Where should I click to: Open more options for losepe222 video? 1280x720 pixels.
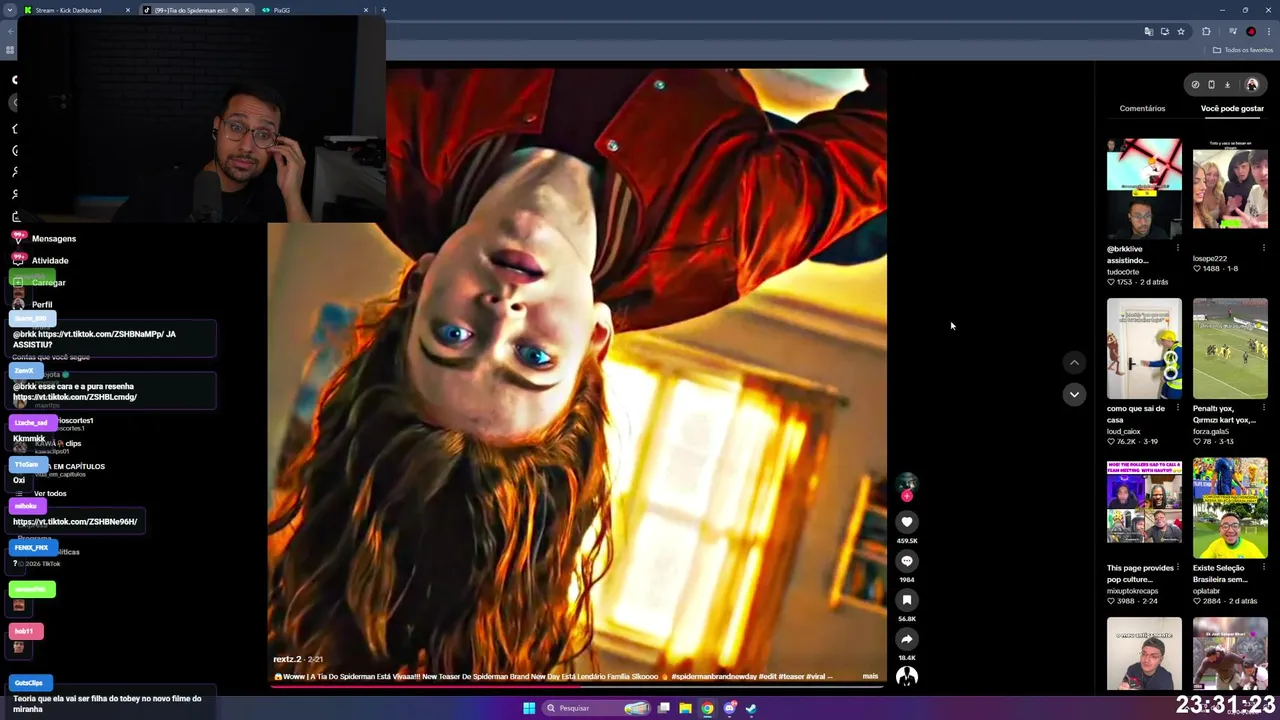click(x=1263, y=248)
